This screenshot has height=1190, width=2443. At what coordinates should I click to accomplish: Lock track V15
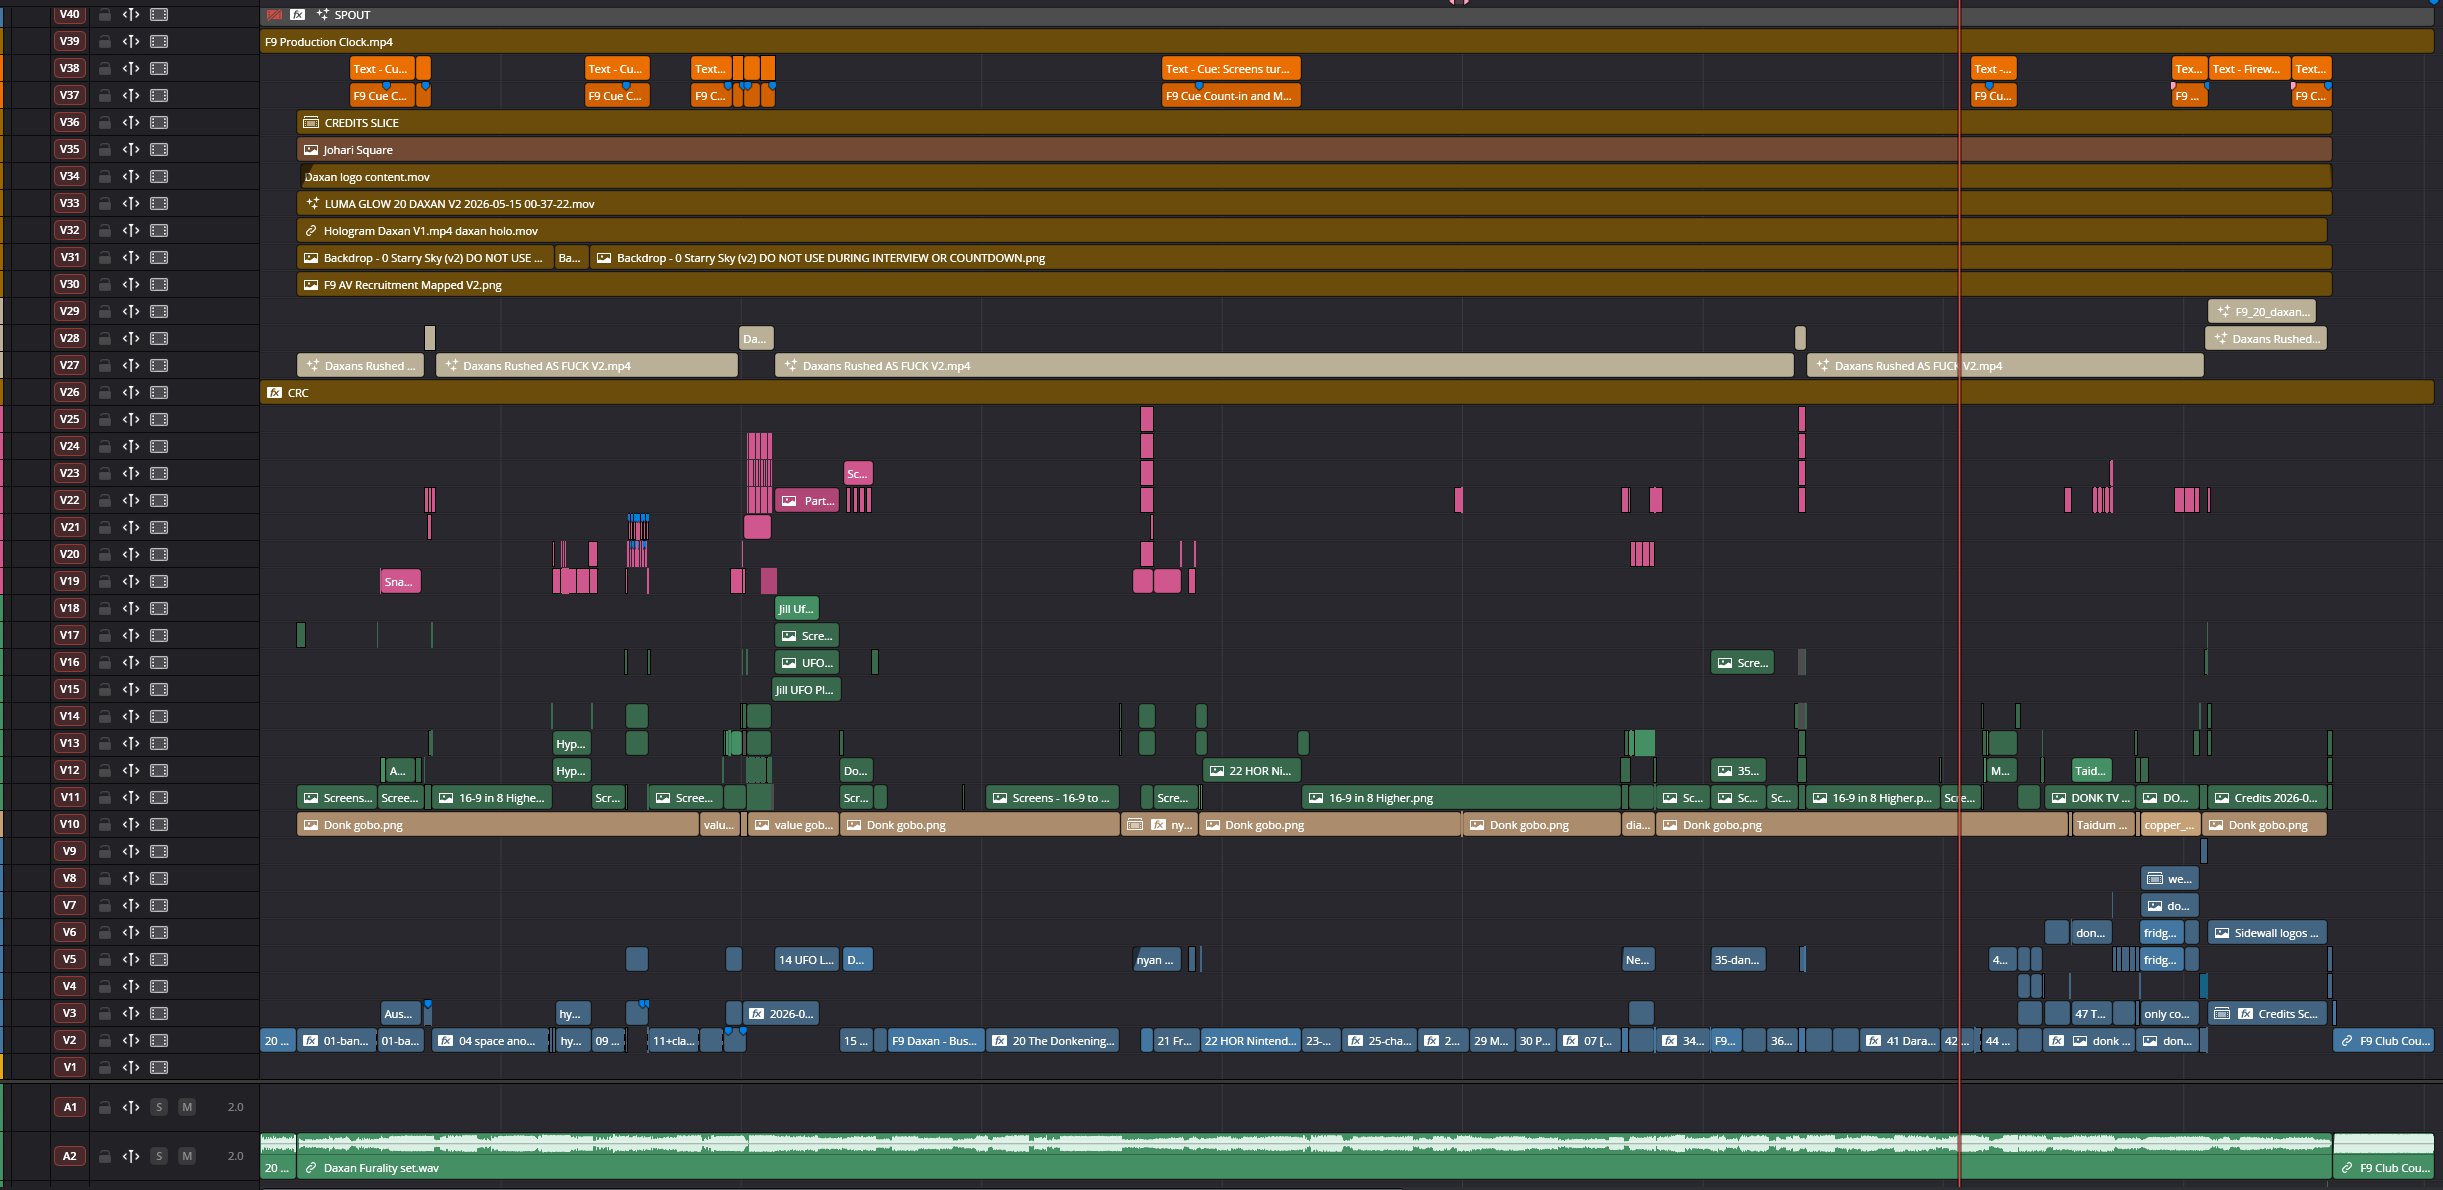[x=104, y=689]
